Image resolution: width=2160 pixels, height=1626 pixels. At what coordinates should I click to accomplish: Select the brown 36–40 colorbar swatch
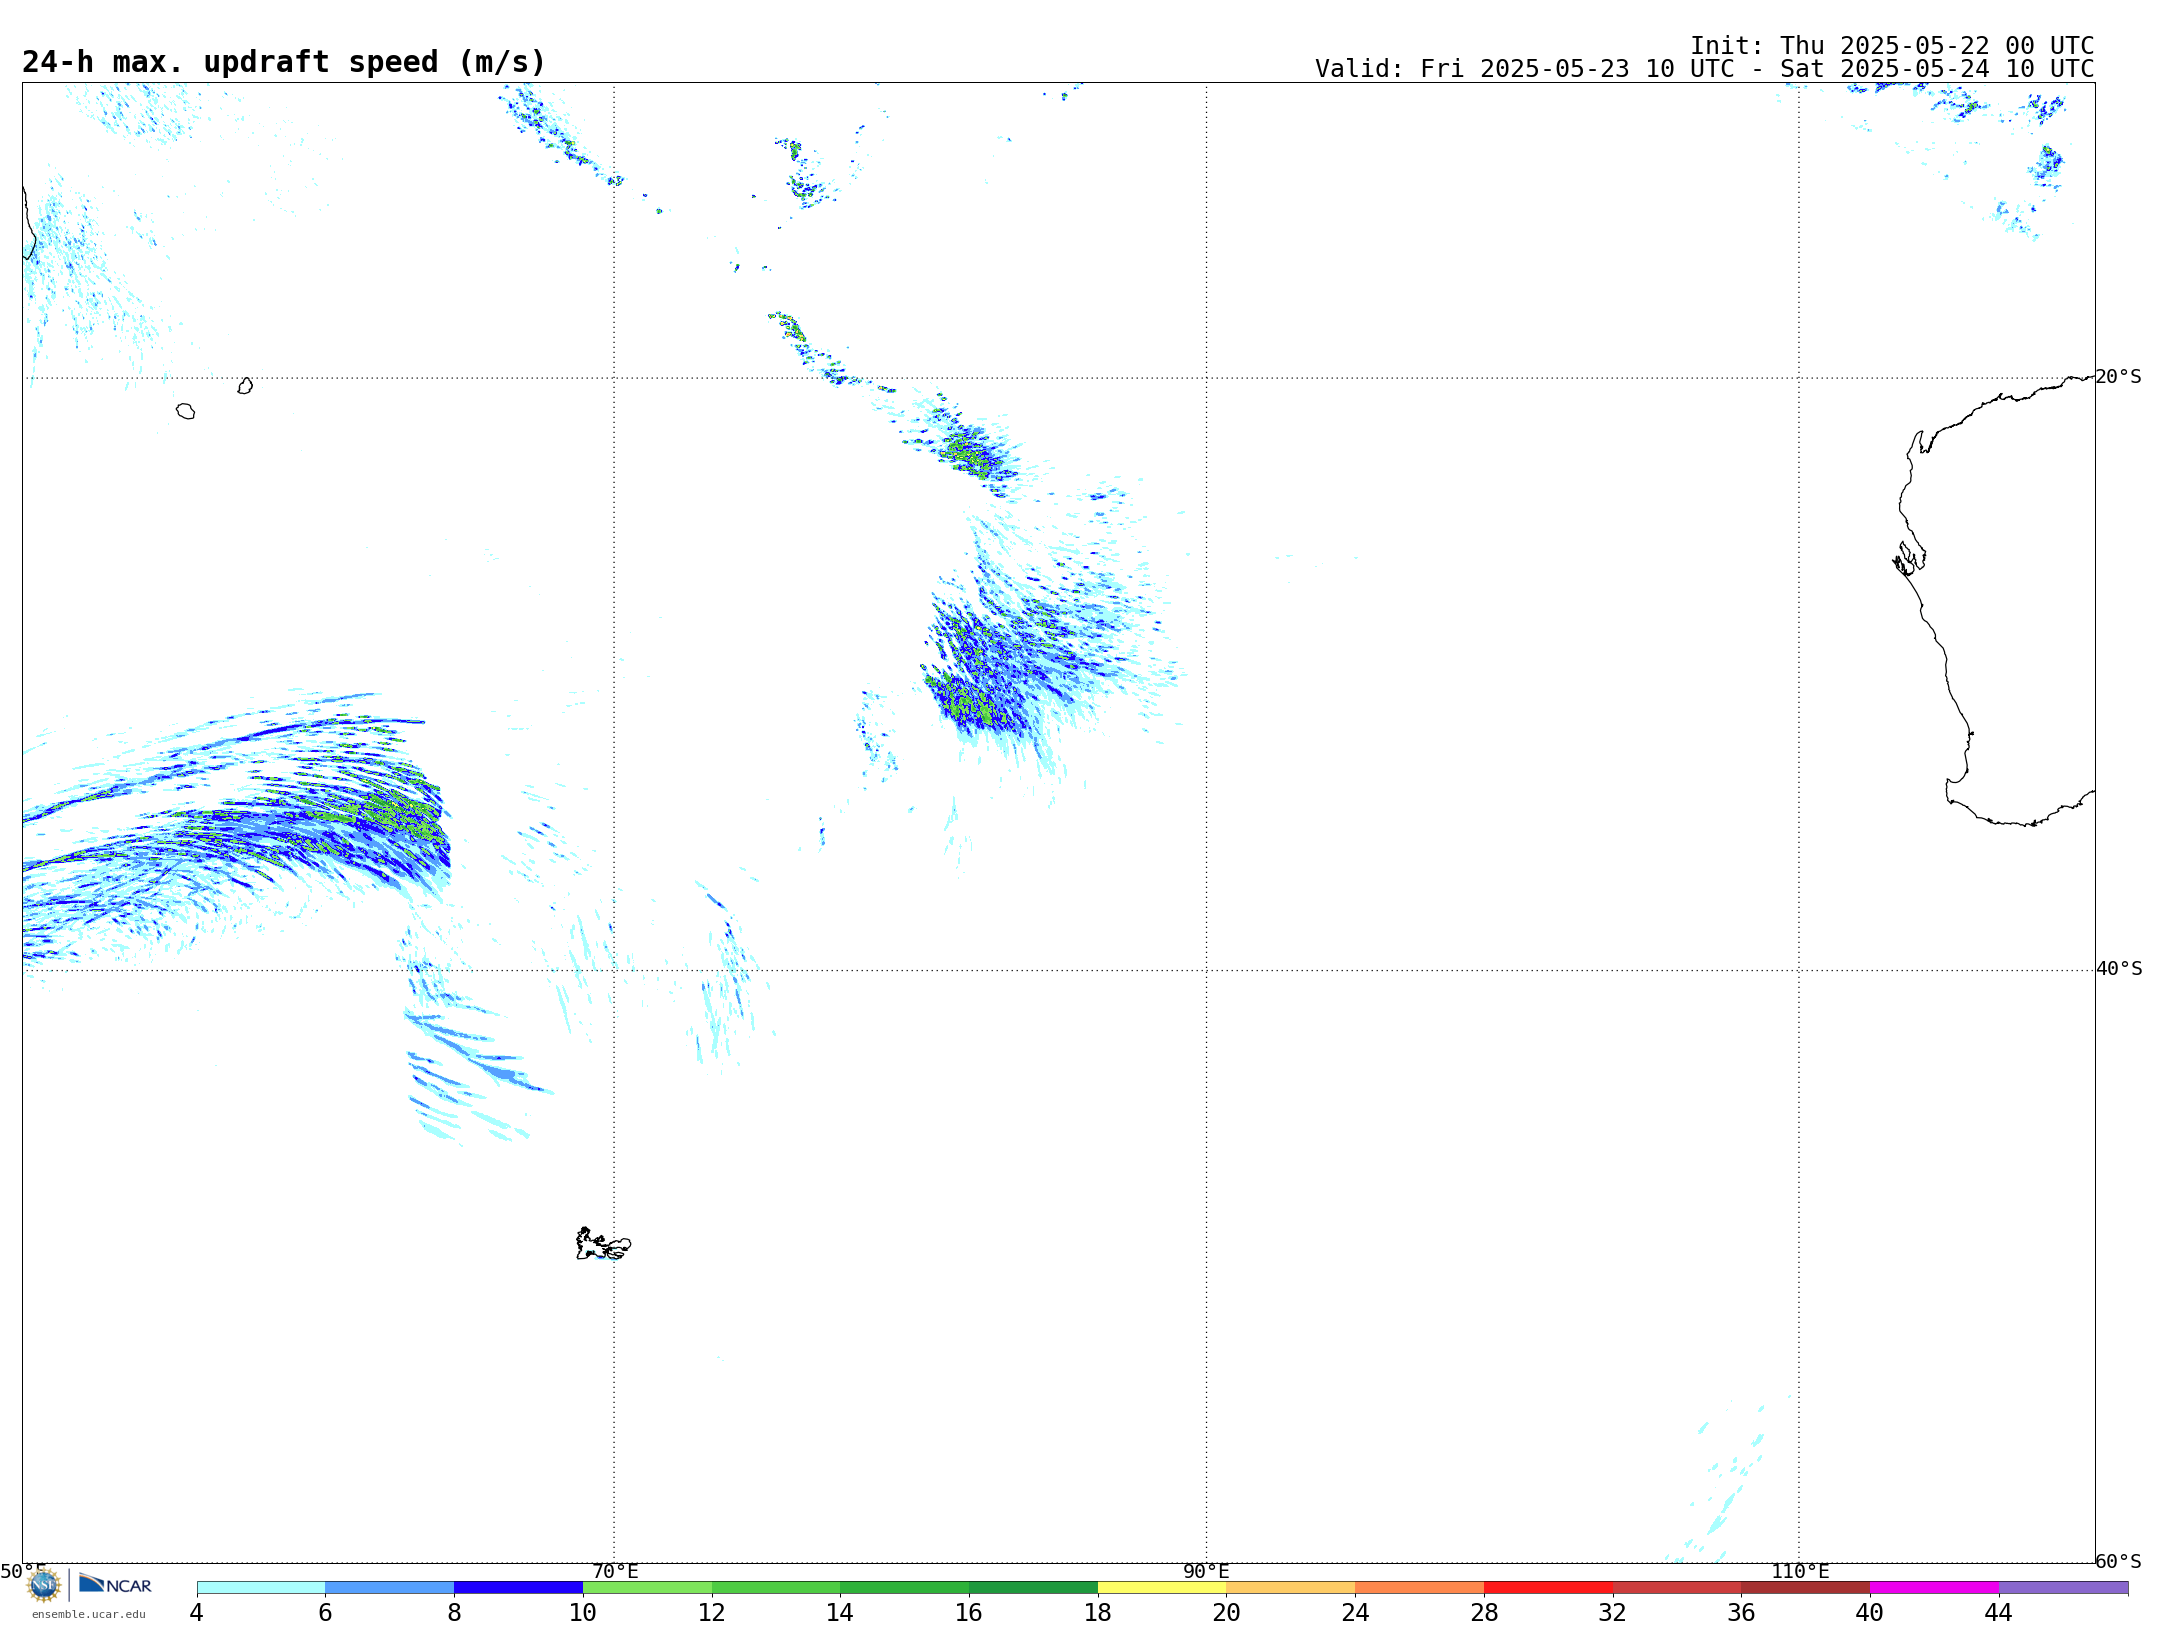tap(1806, 1588)
